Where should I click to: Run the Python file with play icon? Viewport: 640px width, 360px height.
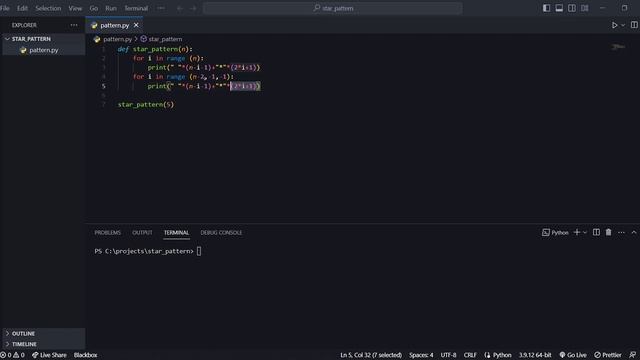[x=614, y=25]
